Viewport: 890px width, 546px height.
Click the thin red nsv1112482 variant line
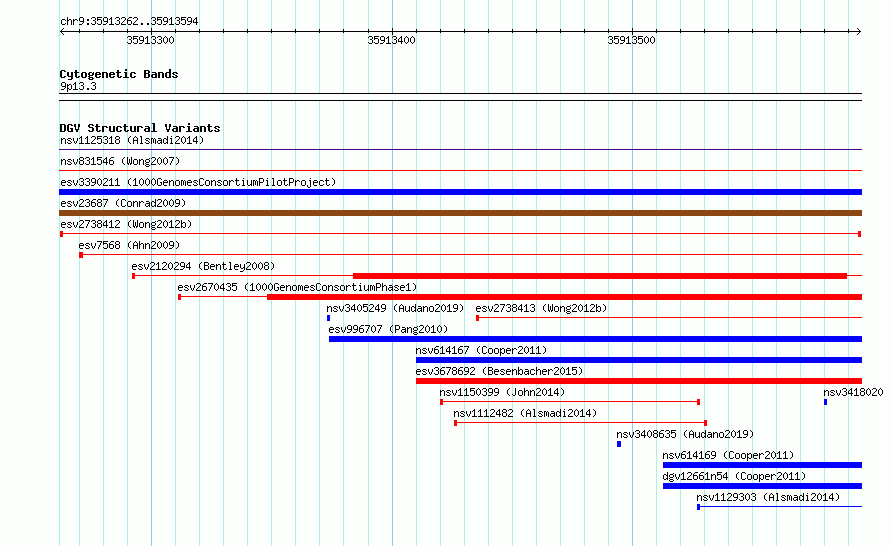(581, 423)
